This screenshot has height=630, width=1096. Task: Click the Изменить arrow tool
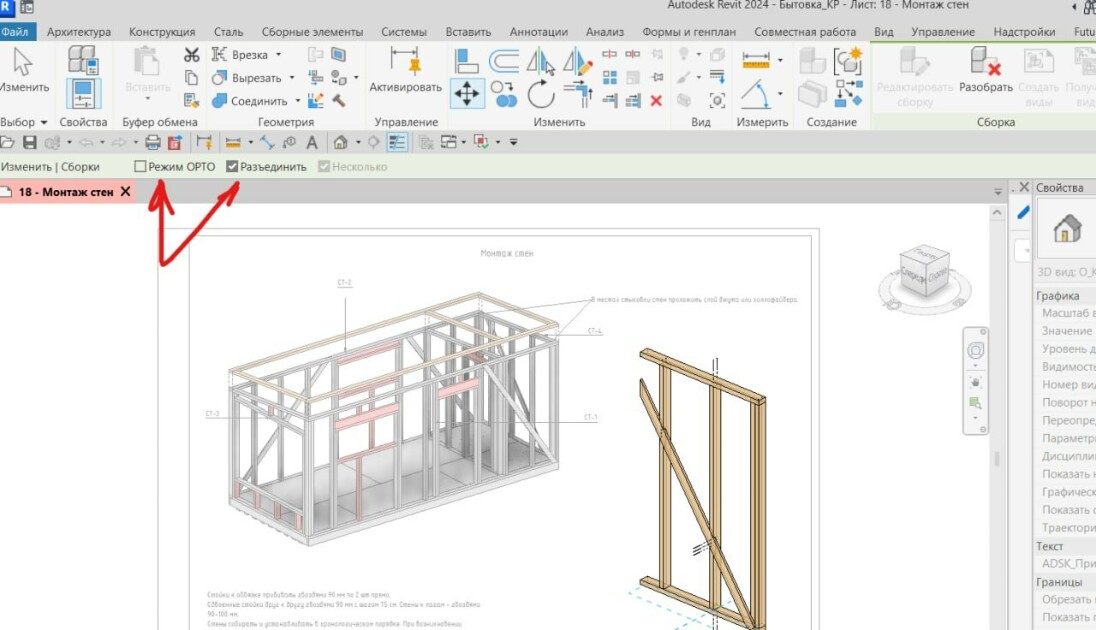(24, 70)
